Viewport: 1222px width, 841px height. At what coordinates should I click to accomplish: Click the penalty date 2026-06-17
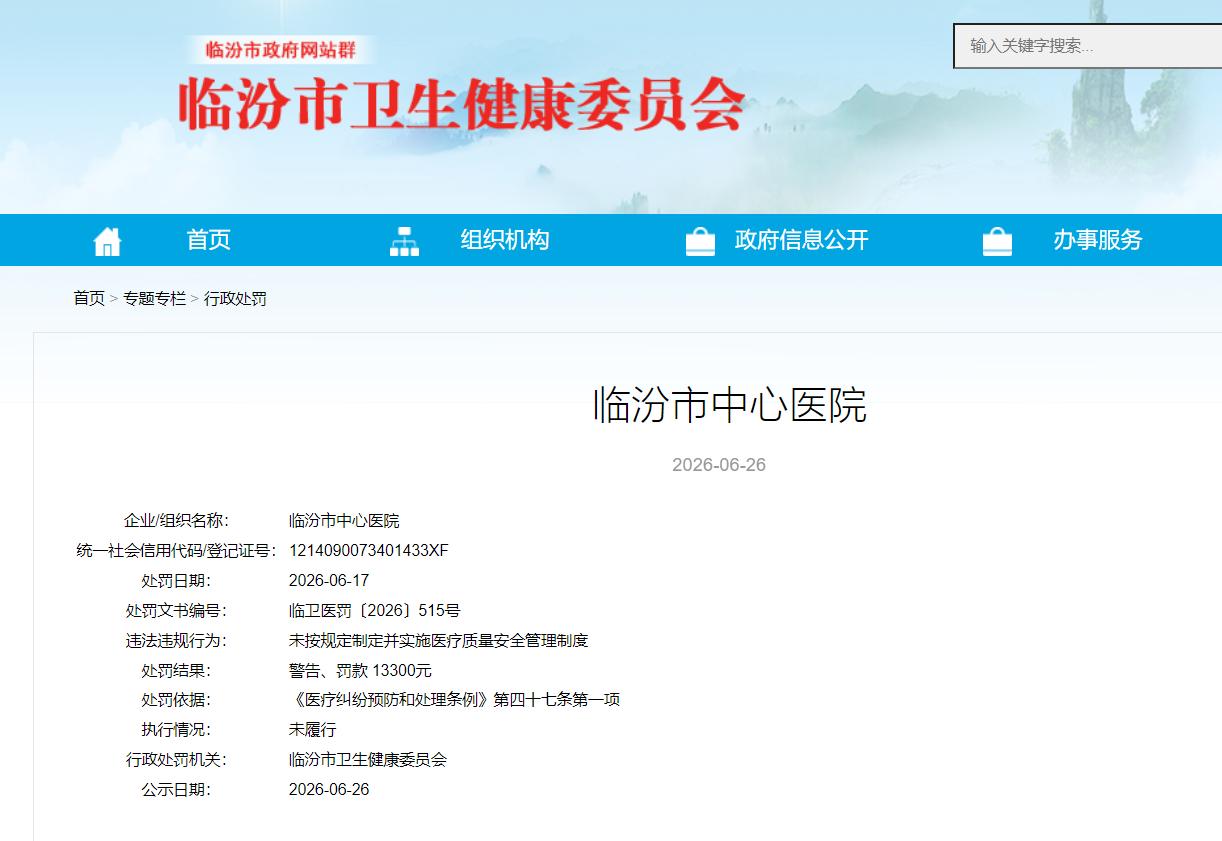[329, 581]
